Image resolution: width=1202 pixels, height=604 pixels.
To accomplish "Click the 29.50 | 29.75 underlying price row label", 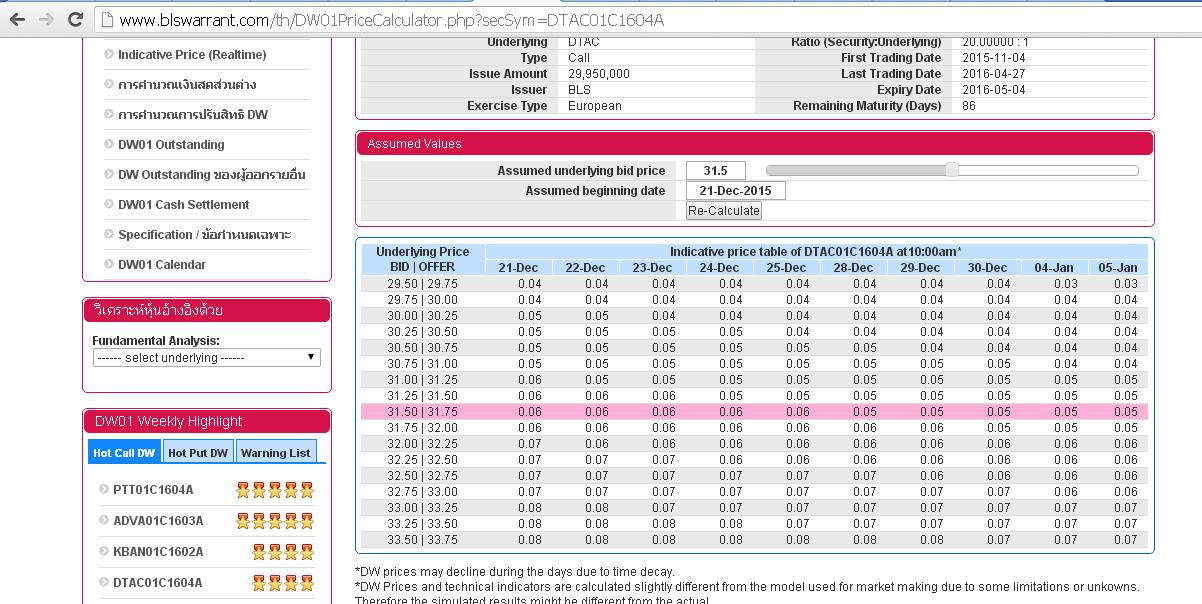I will click(422, 284).
